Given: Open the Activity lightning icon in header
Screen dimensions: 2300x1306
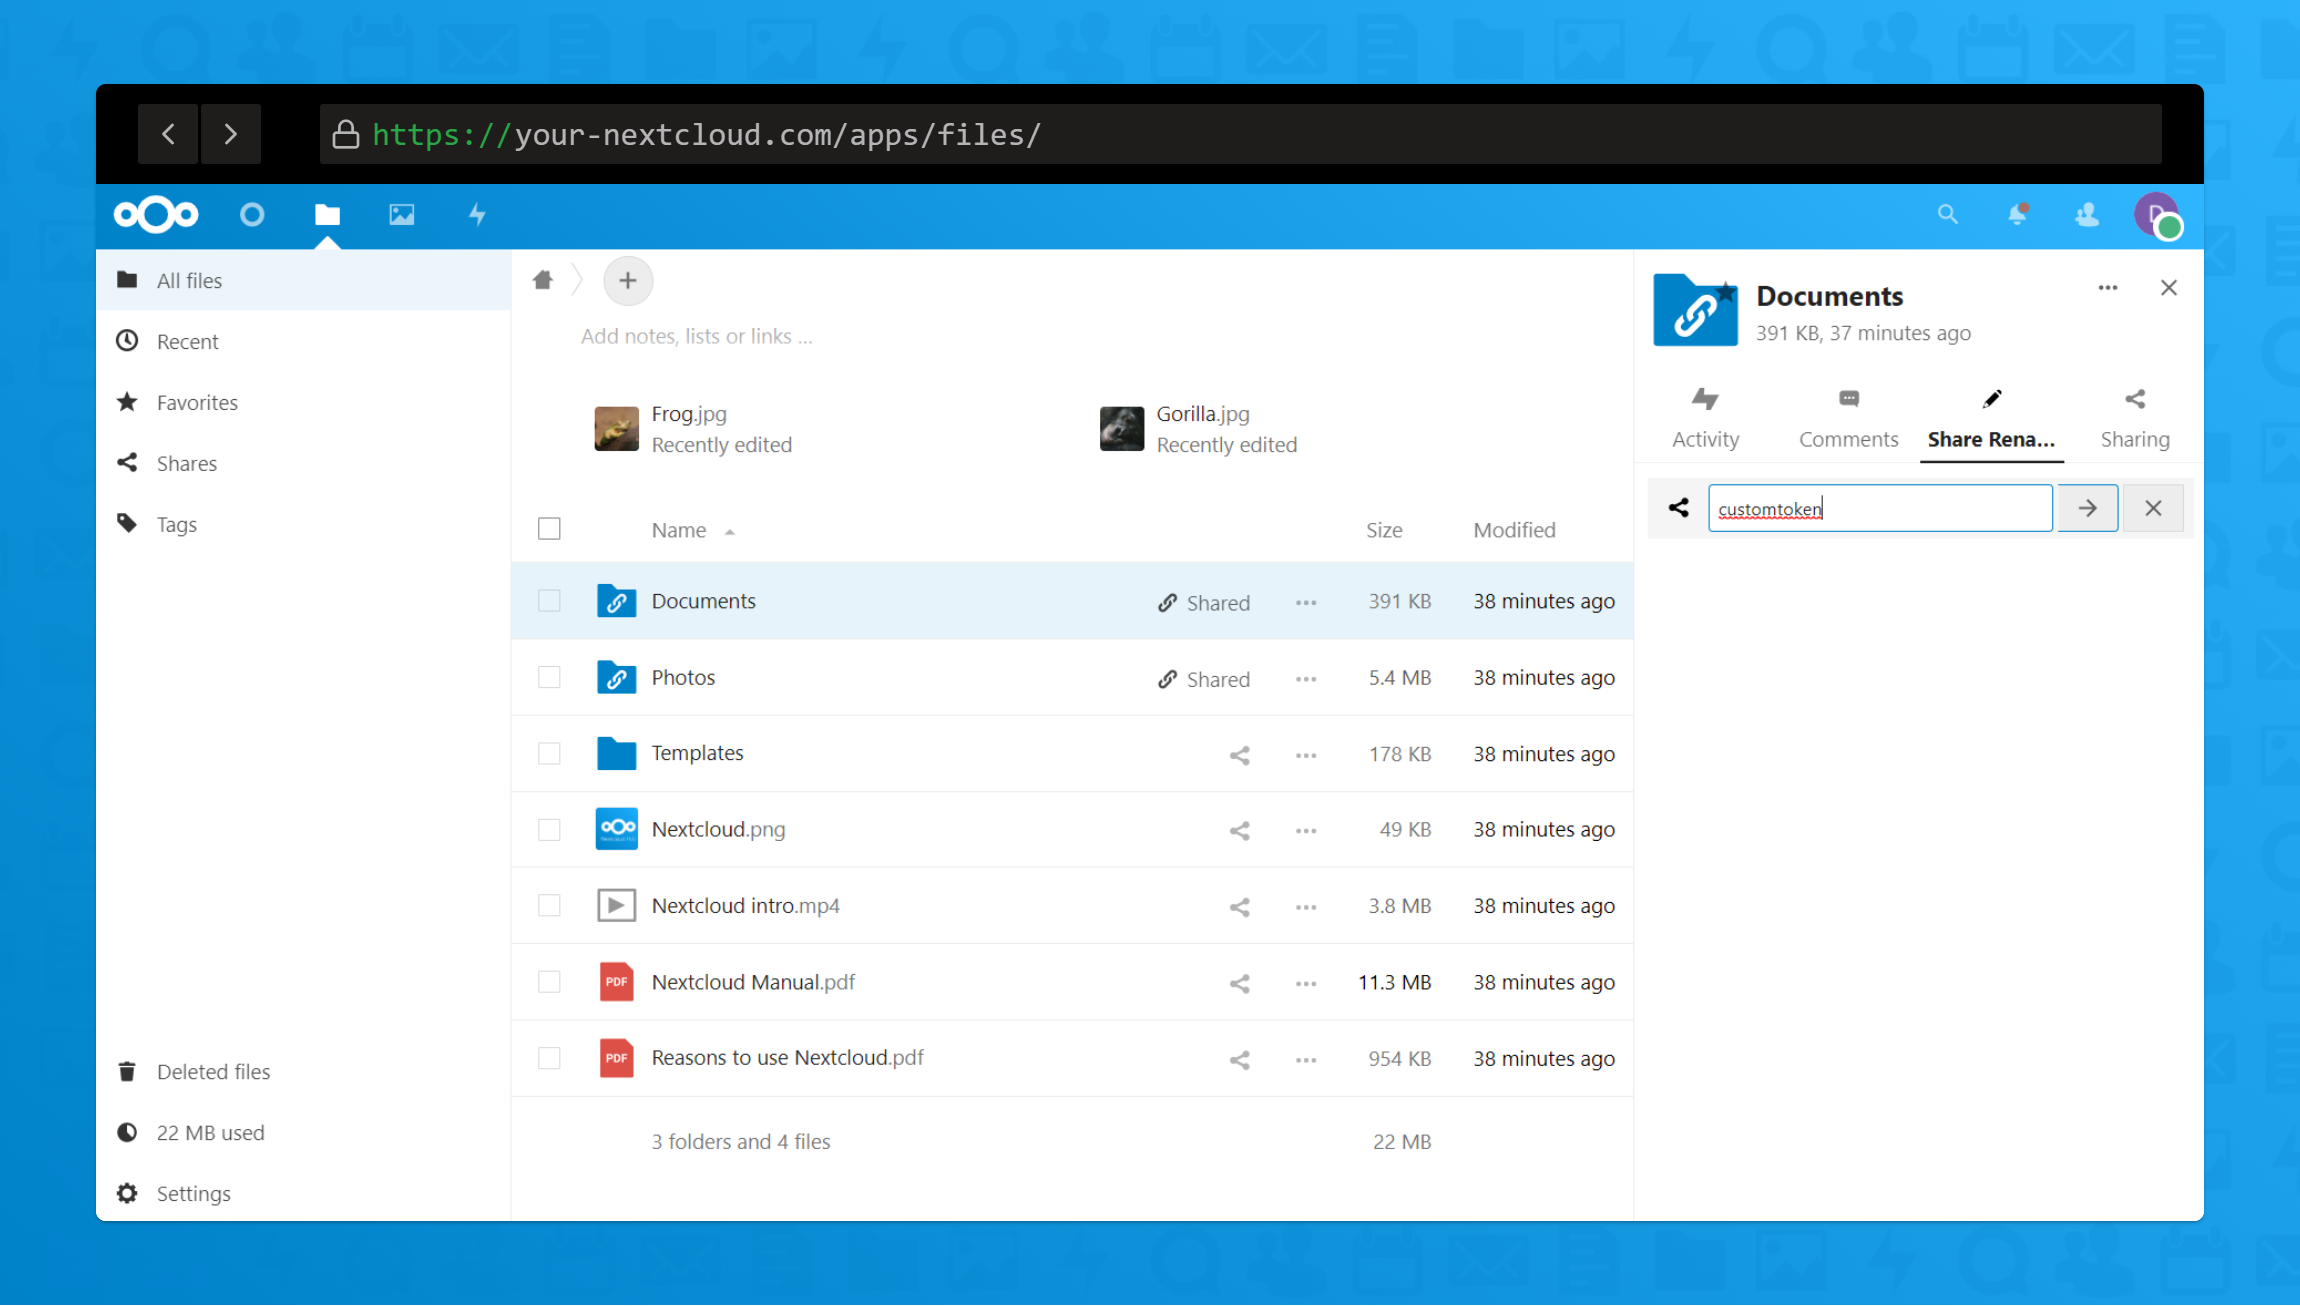Looking at the screenshot, I should click(x=477, y=215).
